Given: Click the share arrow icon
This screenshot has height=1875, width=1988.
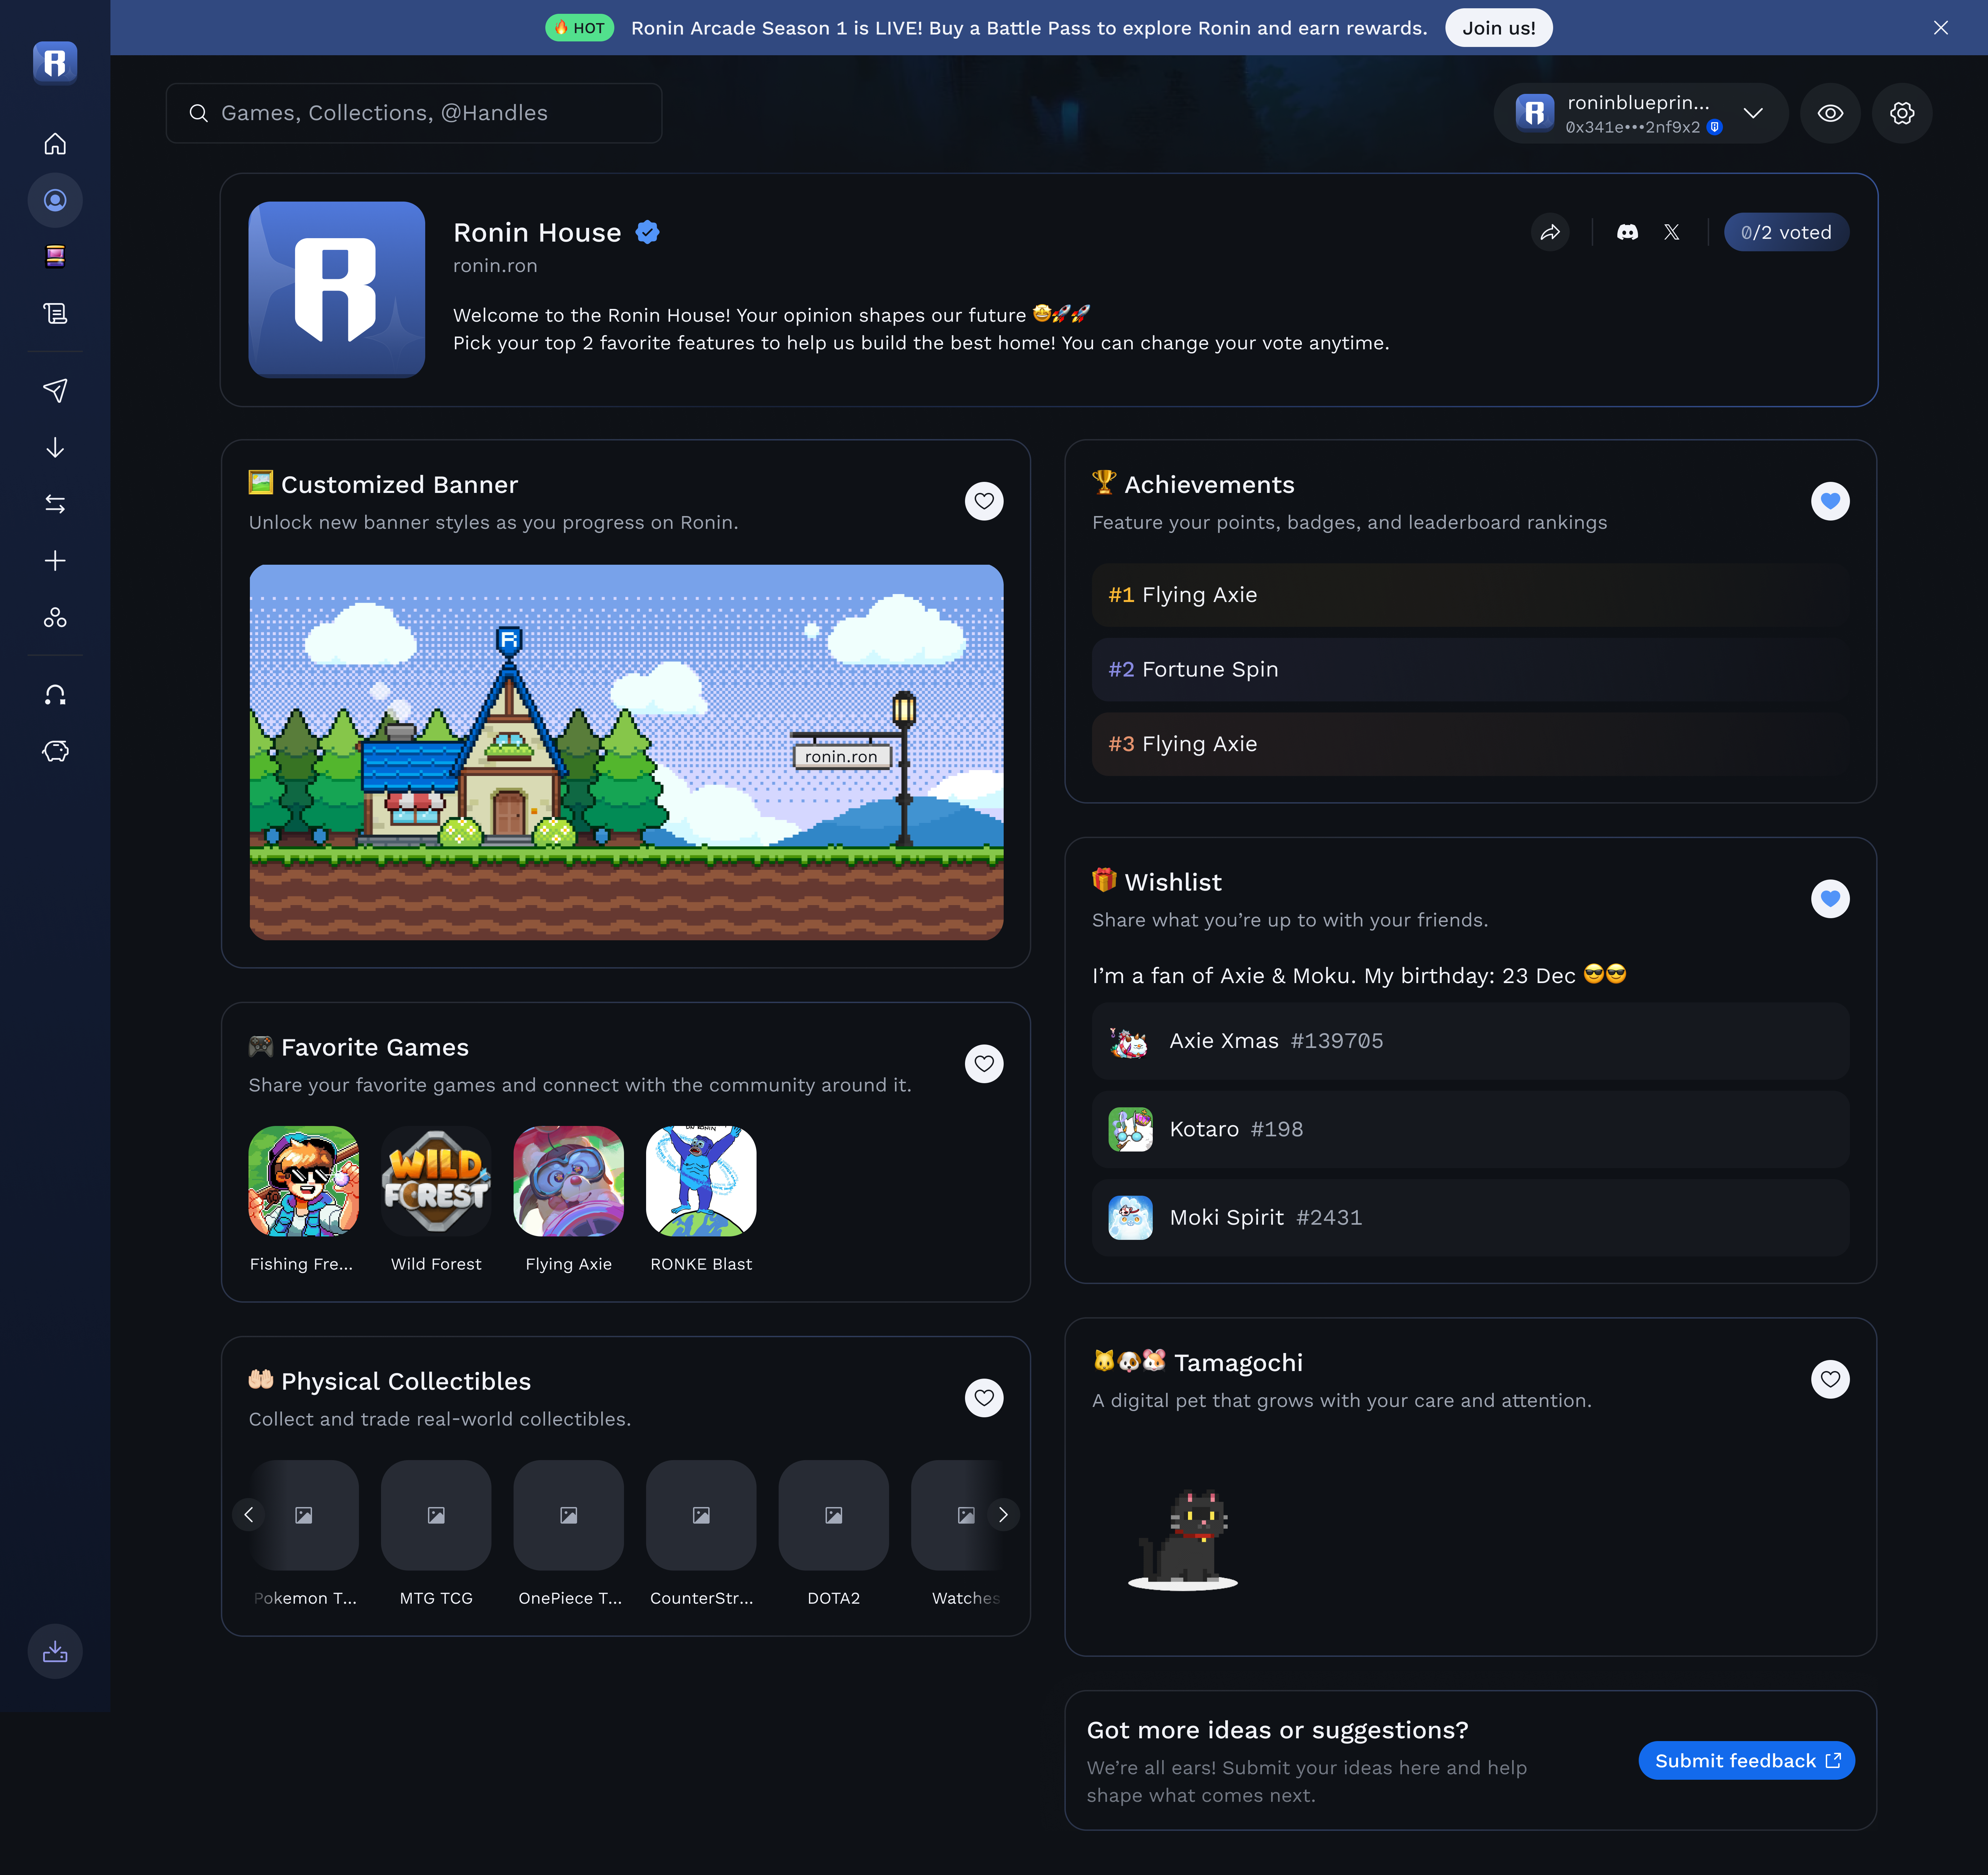Looking at the screenshot, I should pyautogui.click(x=1550, y=232).
